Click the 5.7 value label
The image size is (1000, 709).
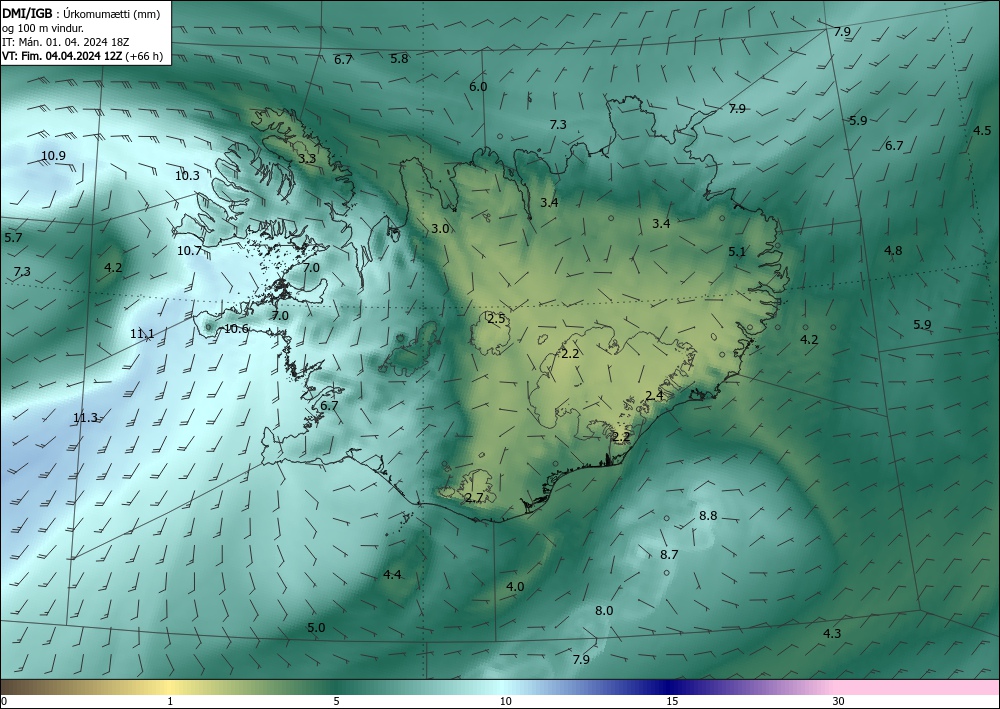click(x=13, y=238)
